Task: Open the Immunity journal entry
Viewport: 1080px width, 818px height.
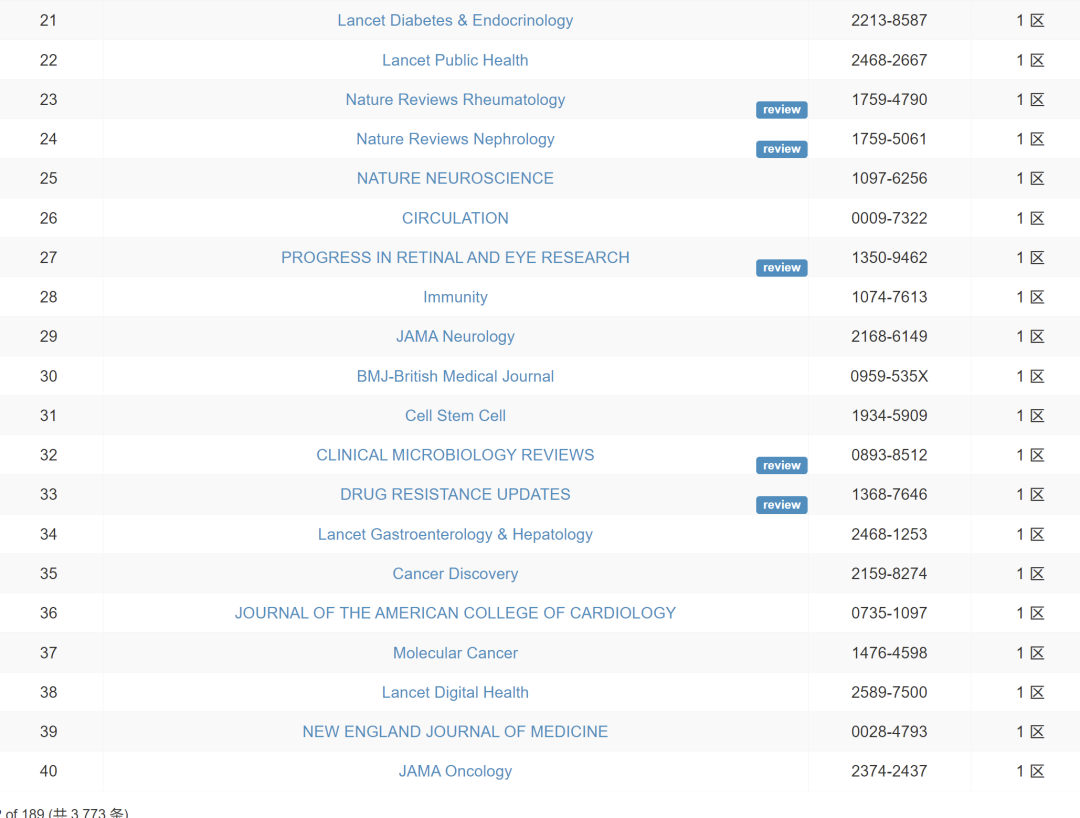Action: (455, 297)
